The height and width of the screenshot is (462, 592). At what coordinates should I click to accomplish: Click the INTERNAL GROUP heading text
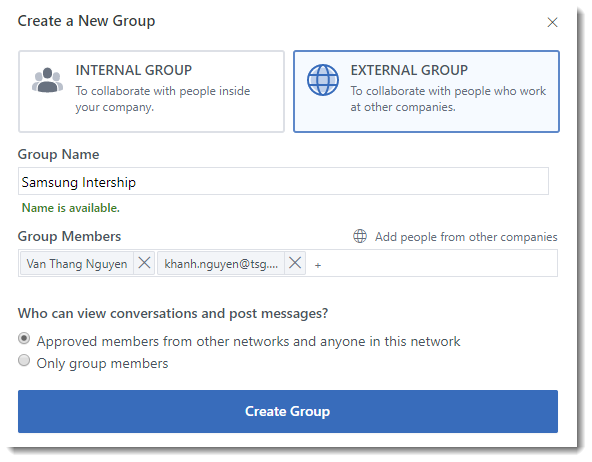[x=134, y=70]
